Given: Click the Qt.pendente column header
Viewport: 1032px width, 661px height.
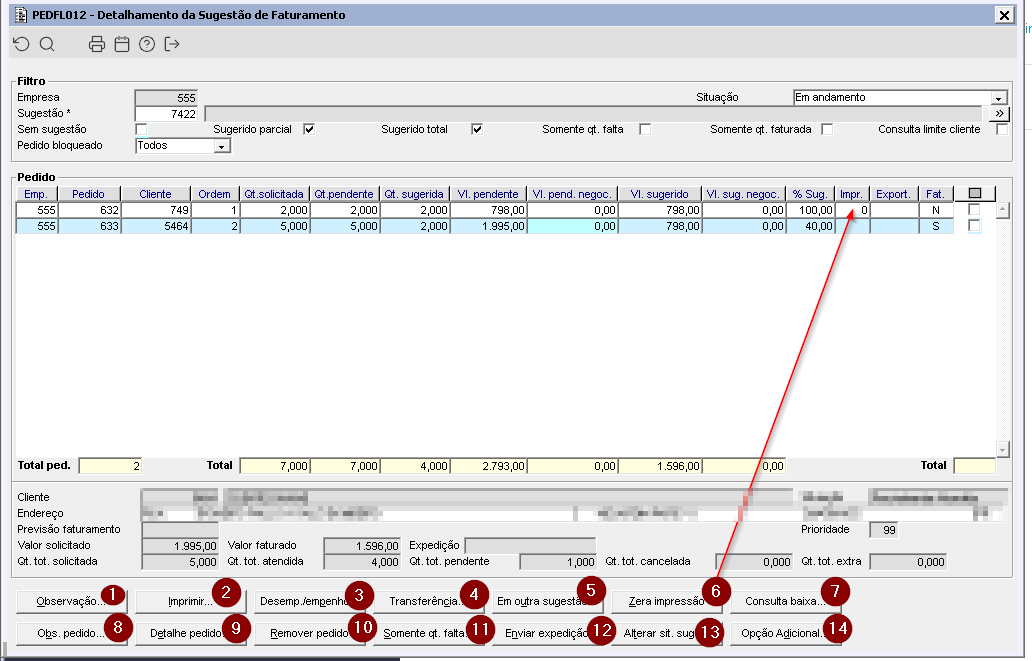Looking at the screenshot, I should pyautogui.click(x=344, y=194).
